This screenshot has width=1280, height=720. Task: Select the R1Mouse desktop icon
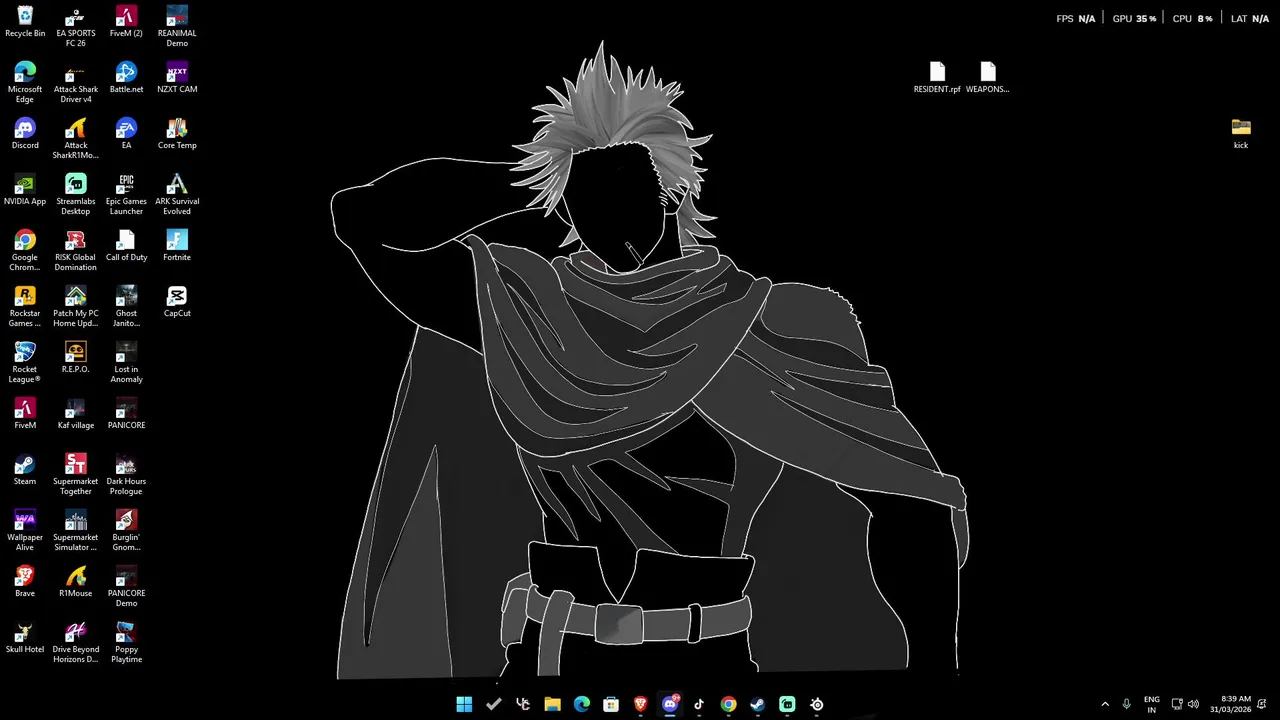[76, 582]
